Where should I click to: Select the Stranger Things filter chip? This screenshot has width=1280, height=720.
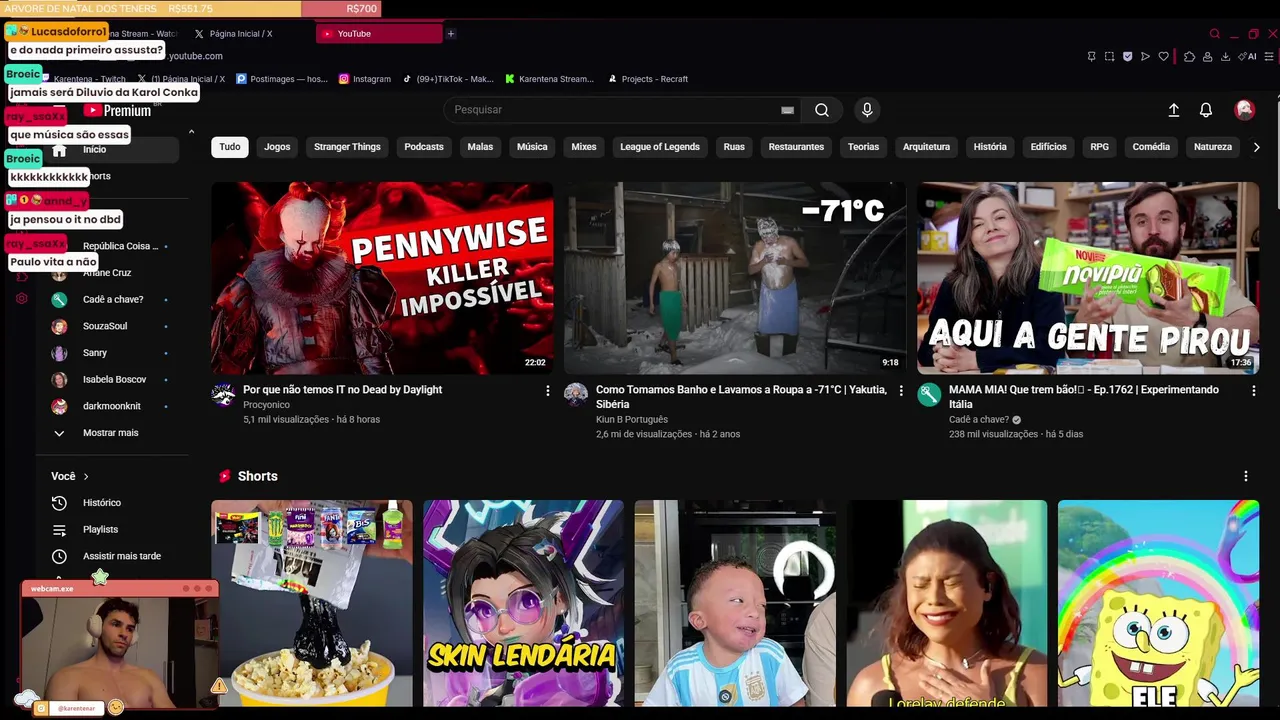coord(347,147)
